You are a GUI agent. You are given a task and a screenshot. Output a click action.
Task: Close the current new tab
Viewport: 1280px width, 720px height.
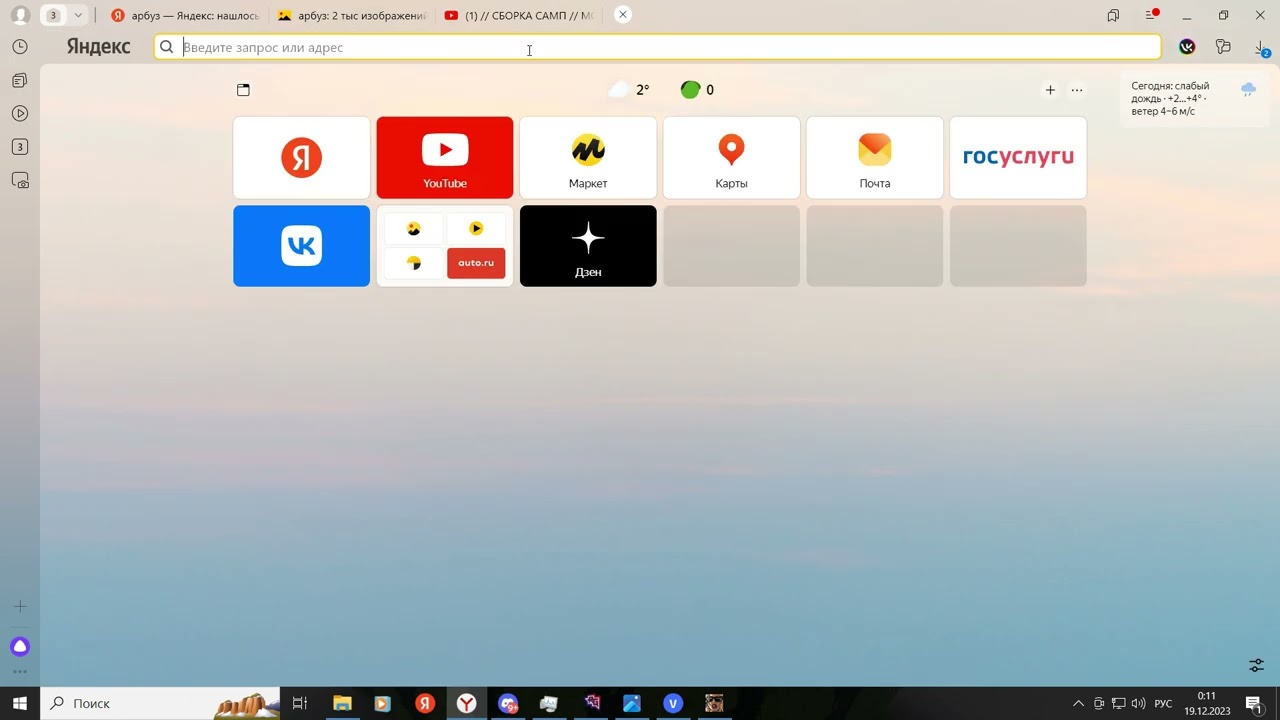(x=622, y=15)
